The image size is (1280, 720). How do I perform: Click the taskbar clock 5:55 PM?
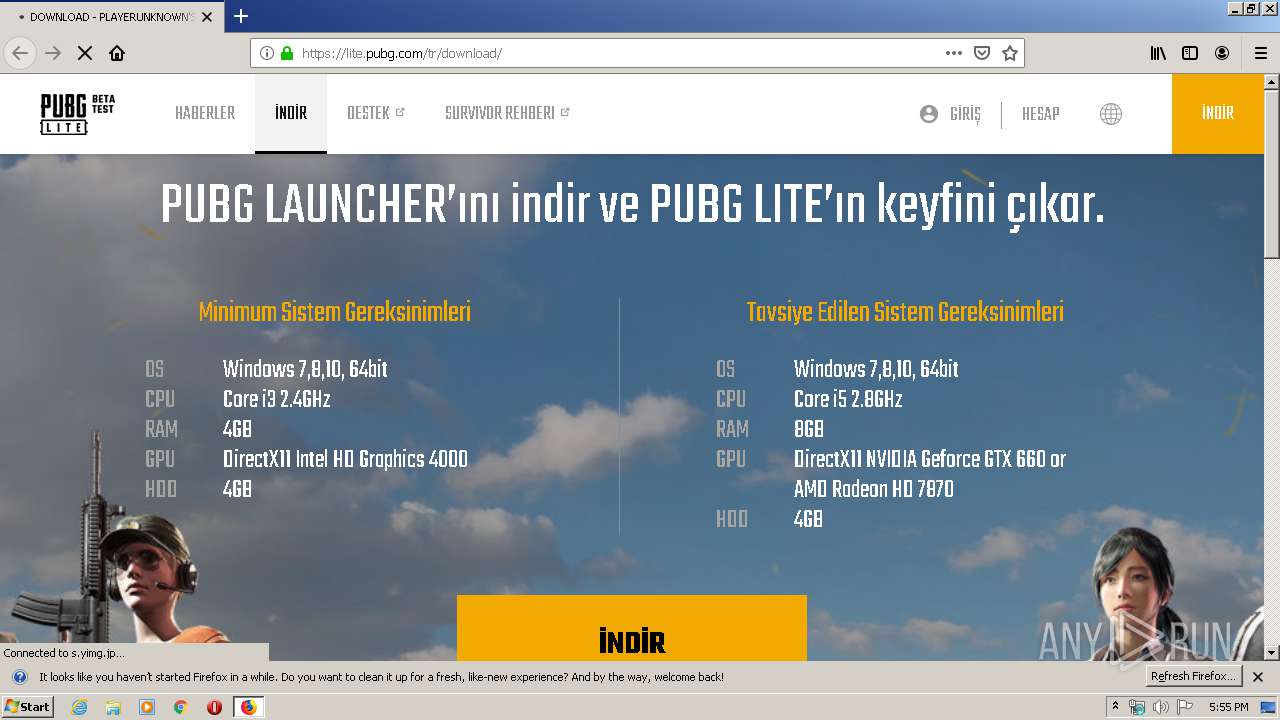(x=1228, y=707)
